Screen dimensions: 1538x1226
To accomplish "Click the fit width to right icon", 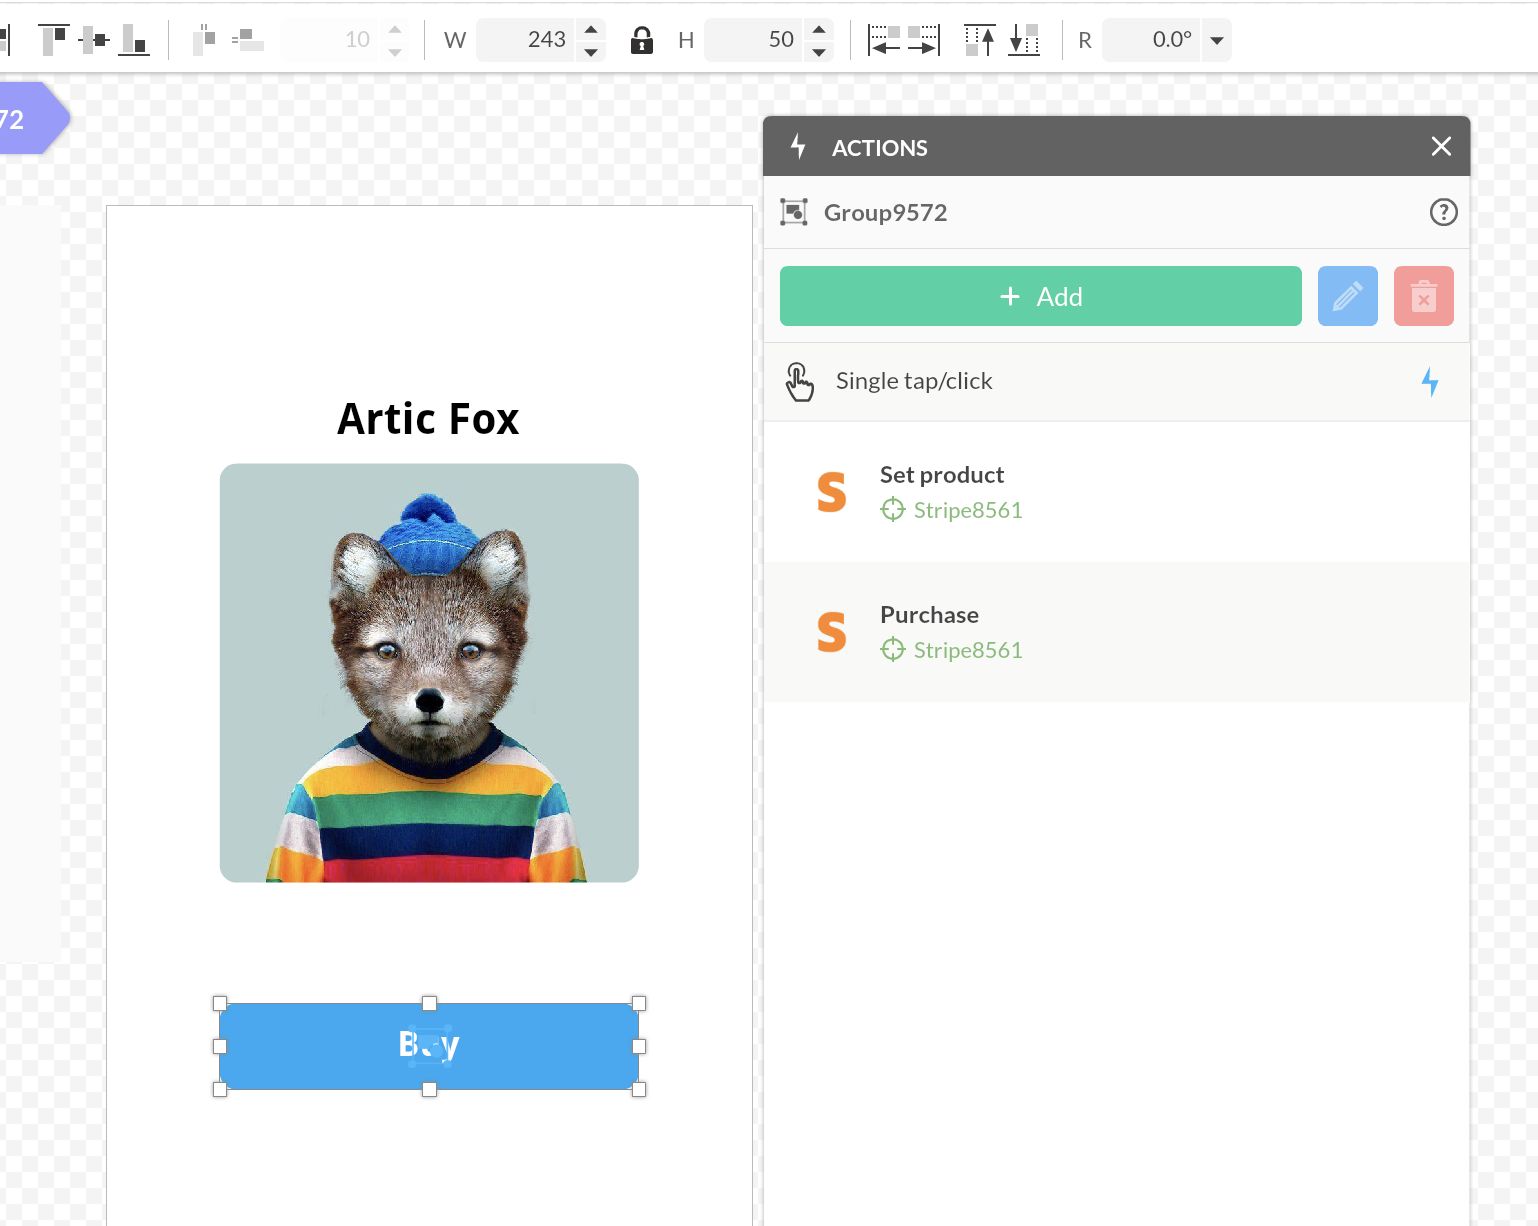I will (x=923, y=40).
